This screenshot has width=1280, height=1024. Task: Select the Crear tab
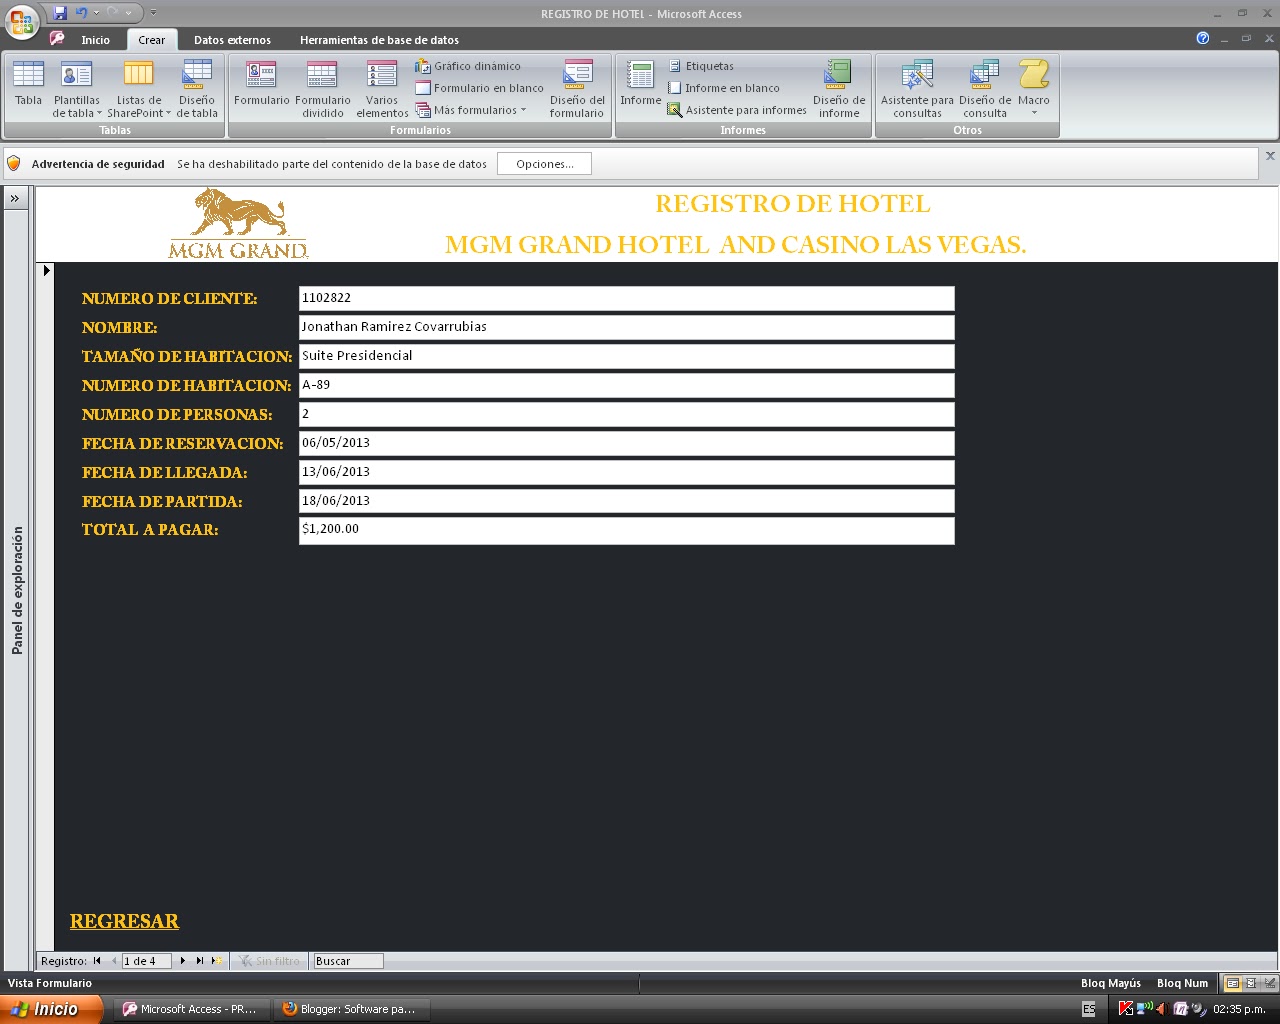pyautogui.click(x=152, y=40)
